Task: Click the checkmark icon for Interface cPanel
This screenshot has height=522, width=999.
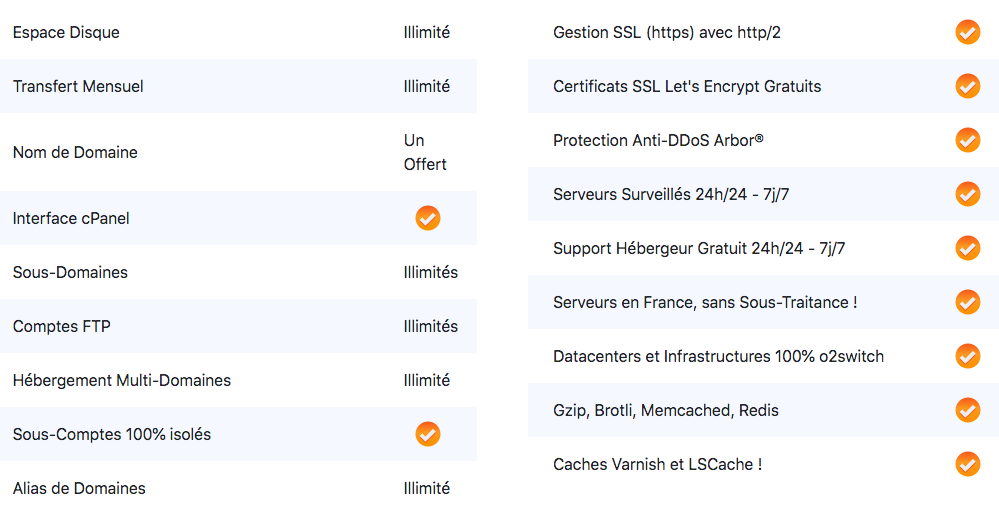Action: 428,218
